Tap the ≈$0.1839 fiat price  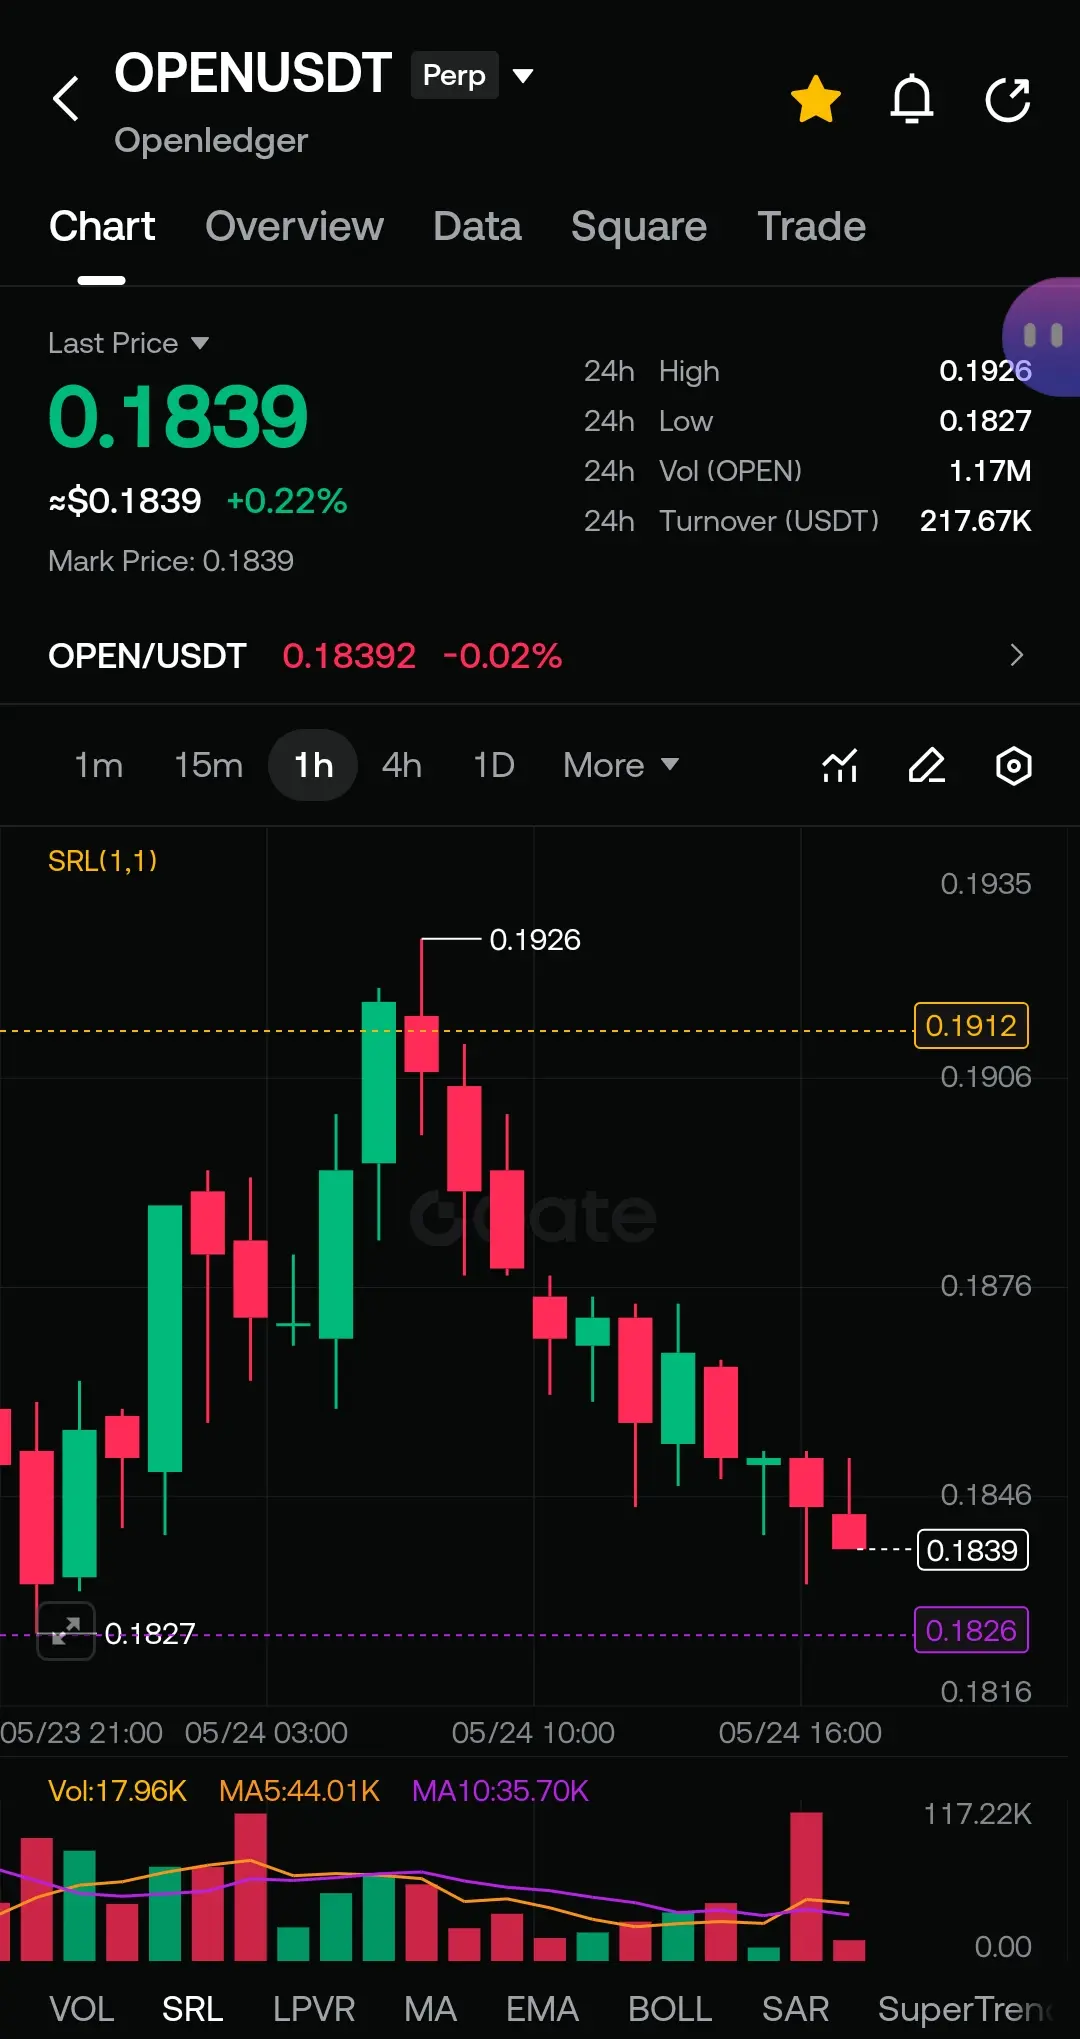click(125, 500)
